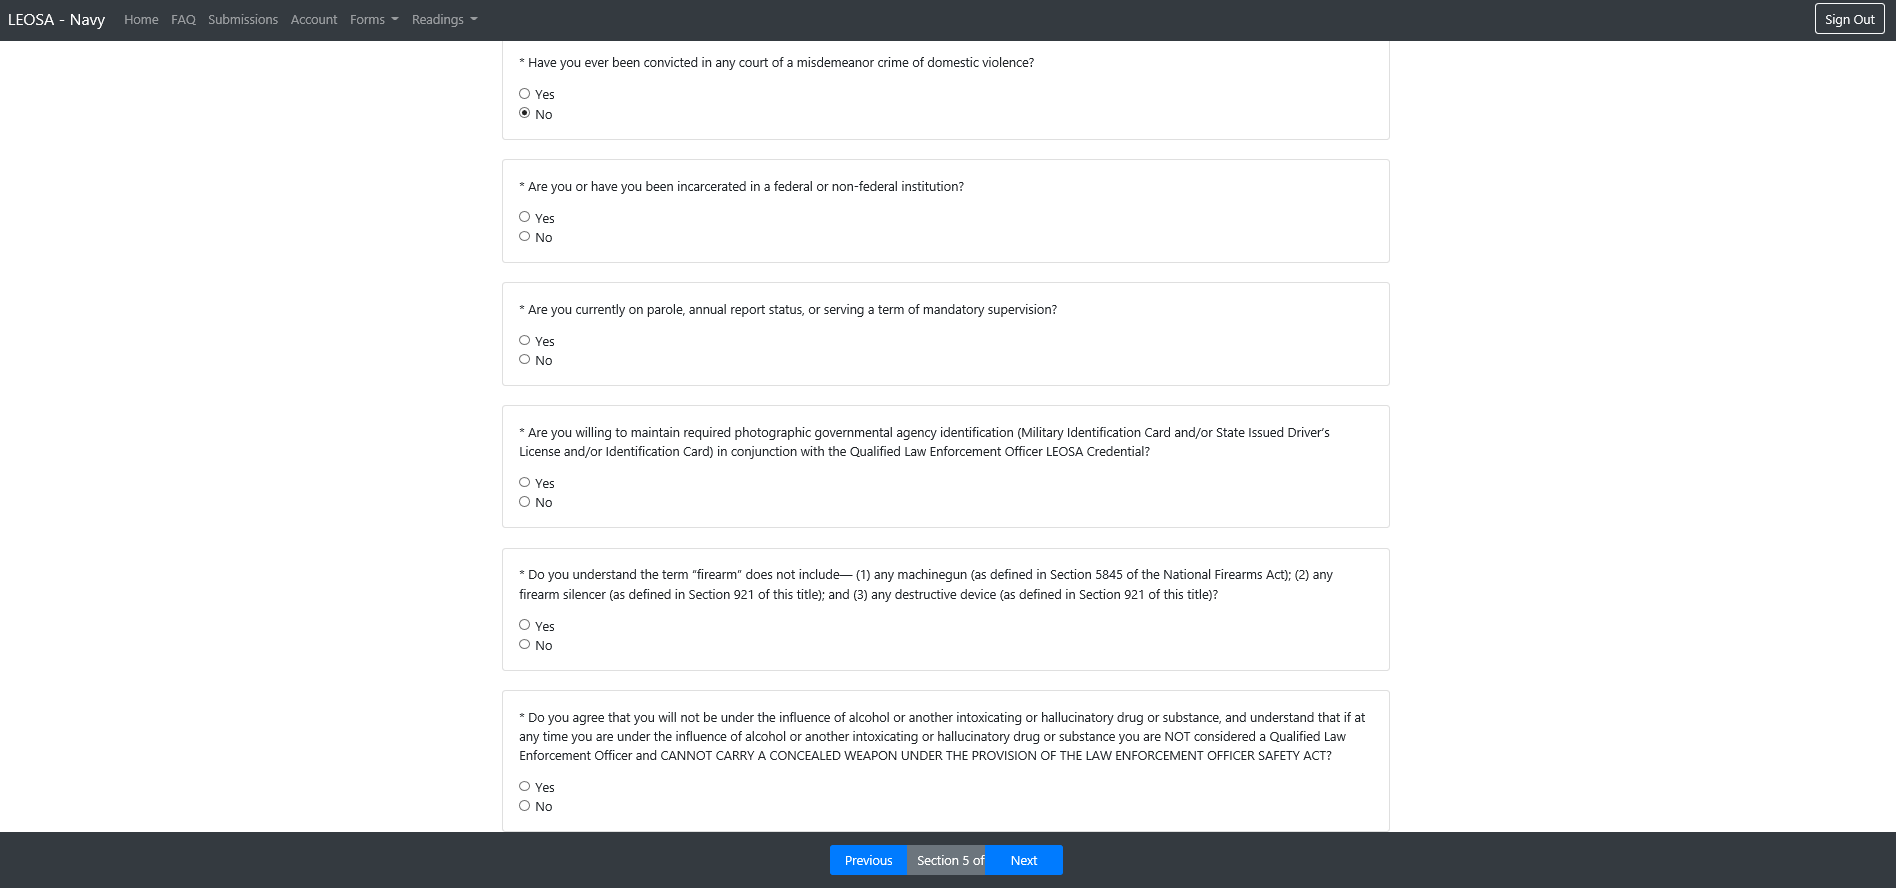The height and width of the screenshot is (888, 1896).
Task: Open the Section 5 selector
Action: pyautogui.click(x=949, y=860)
